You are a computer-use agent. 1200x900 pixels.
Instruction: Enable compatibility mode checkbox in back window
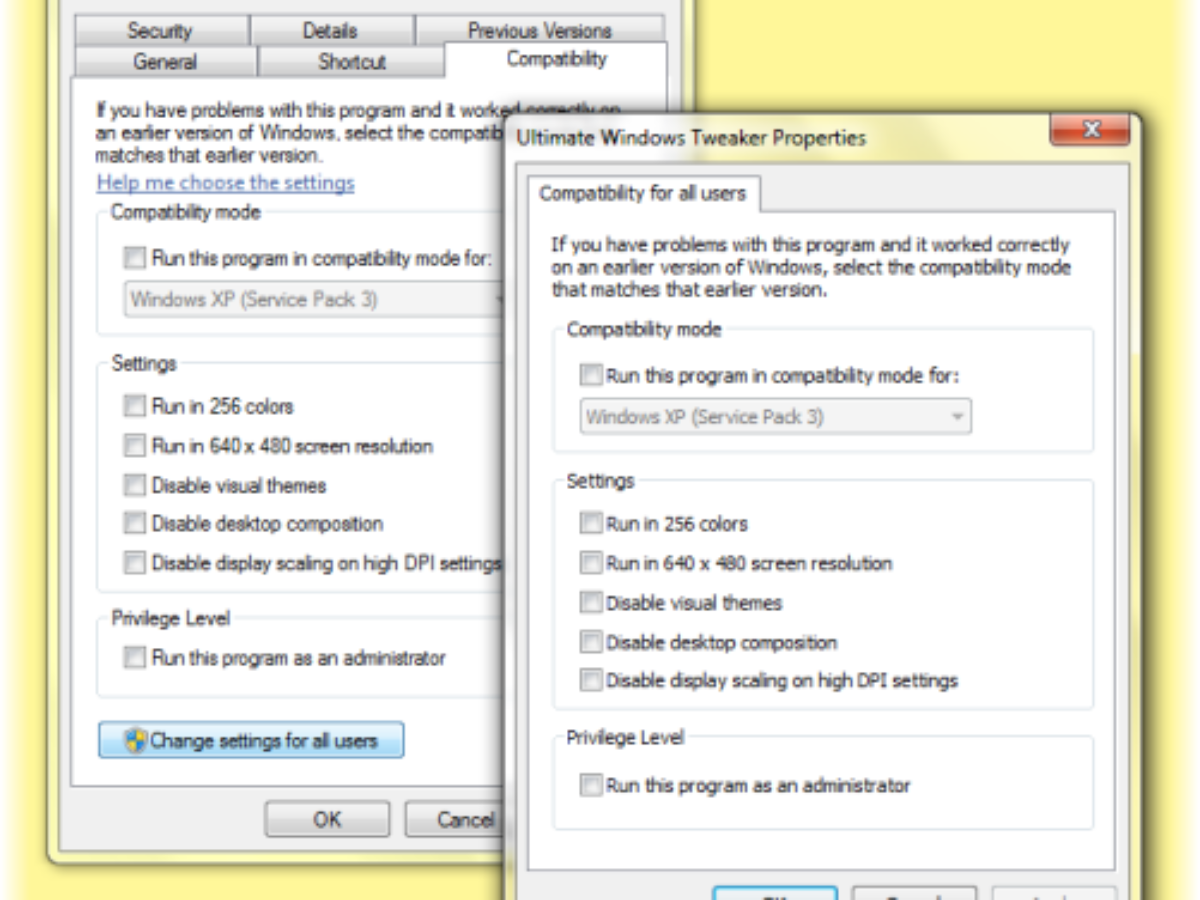[x=135, y=259]
